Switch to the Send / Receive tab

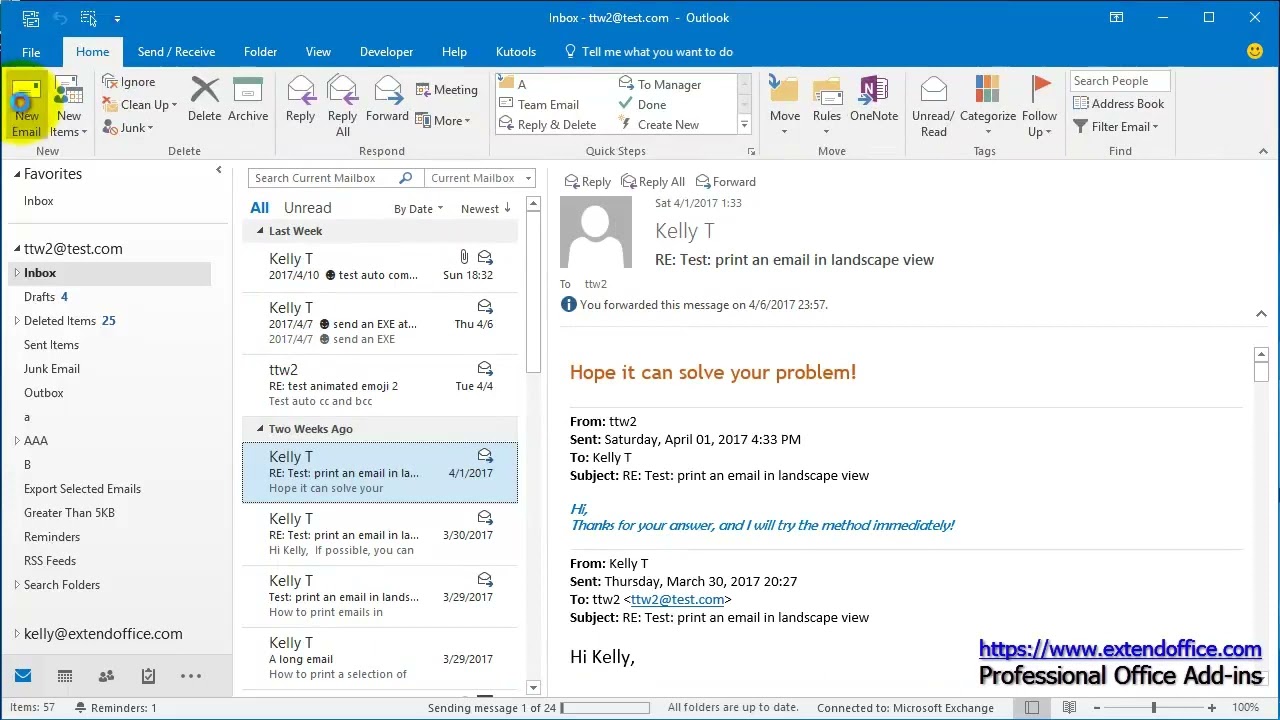[176, 52]
